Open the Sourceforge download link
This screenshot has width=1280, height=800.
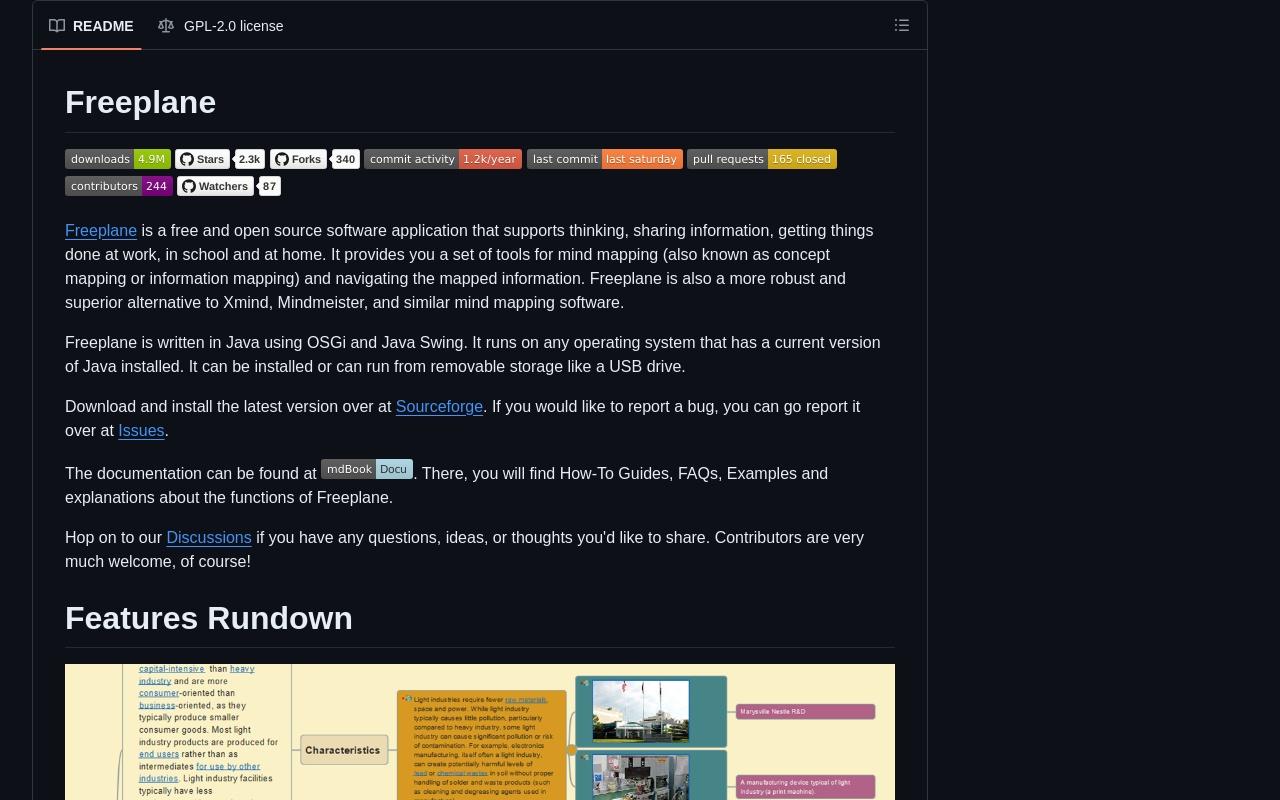439,406
